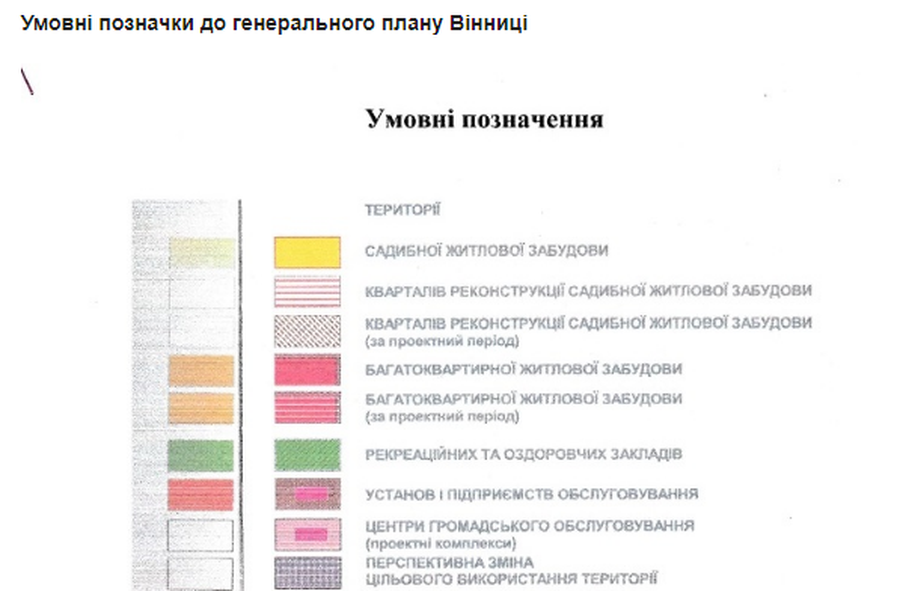
Task: Select the solid orange swatch in left column
Action: (201, 371)
